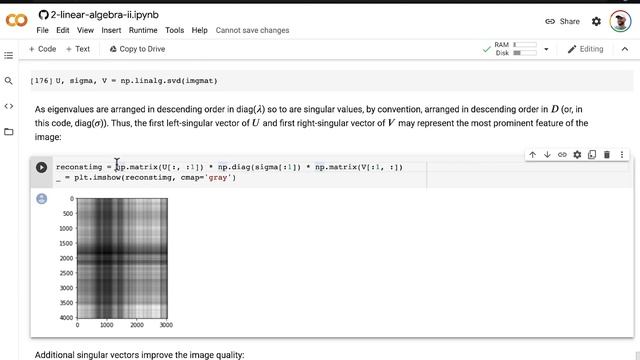This screenshot has height=360, width=640.
Task: Open cell settings gear icon
Action: pyautogui.click(x=577, y=155)
